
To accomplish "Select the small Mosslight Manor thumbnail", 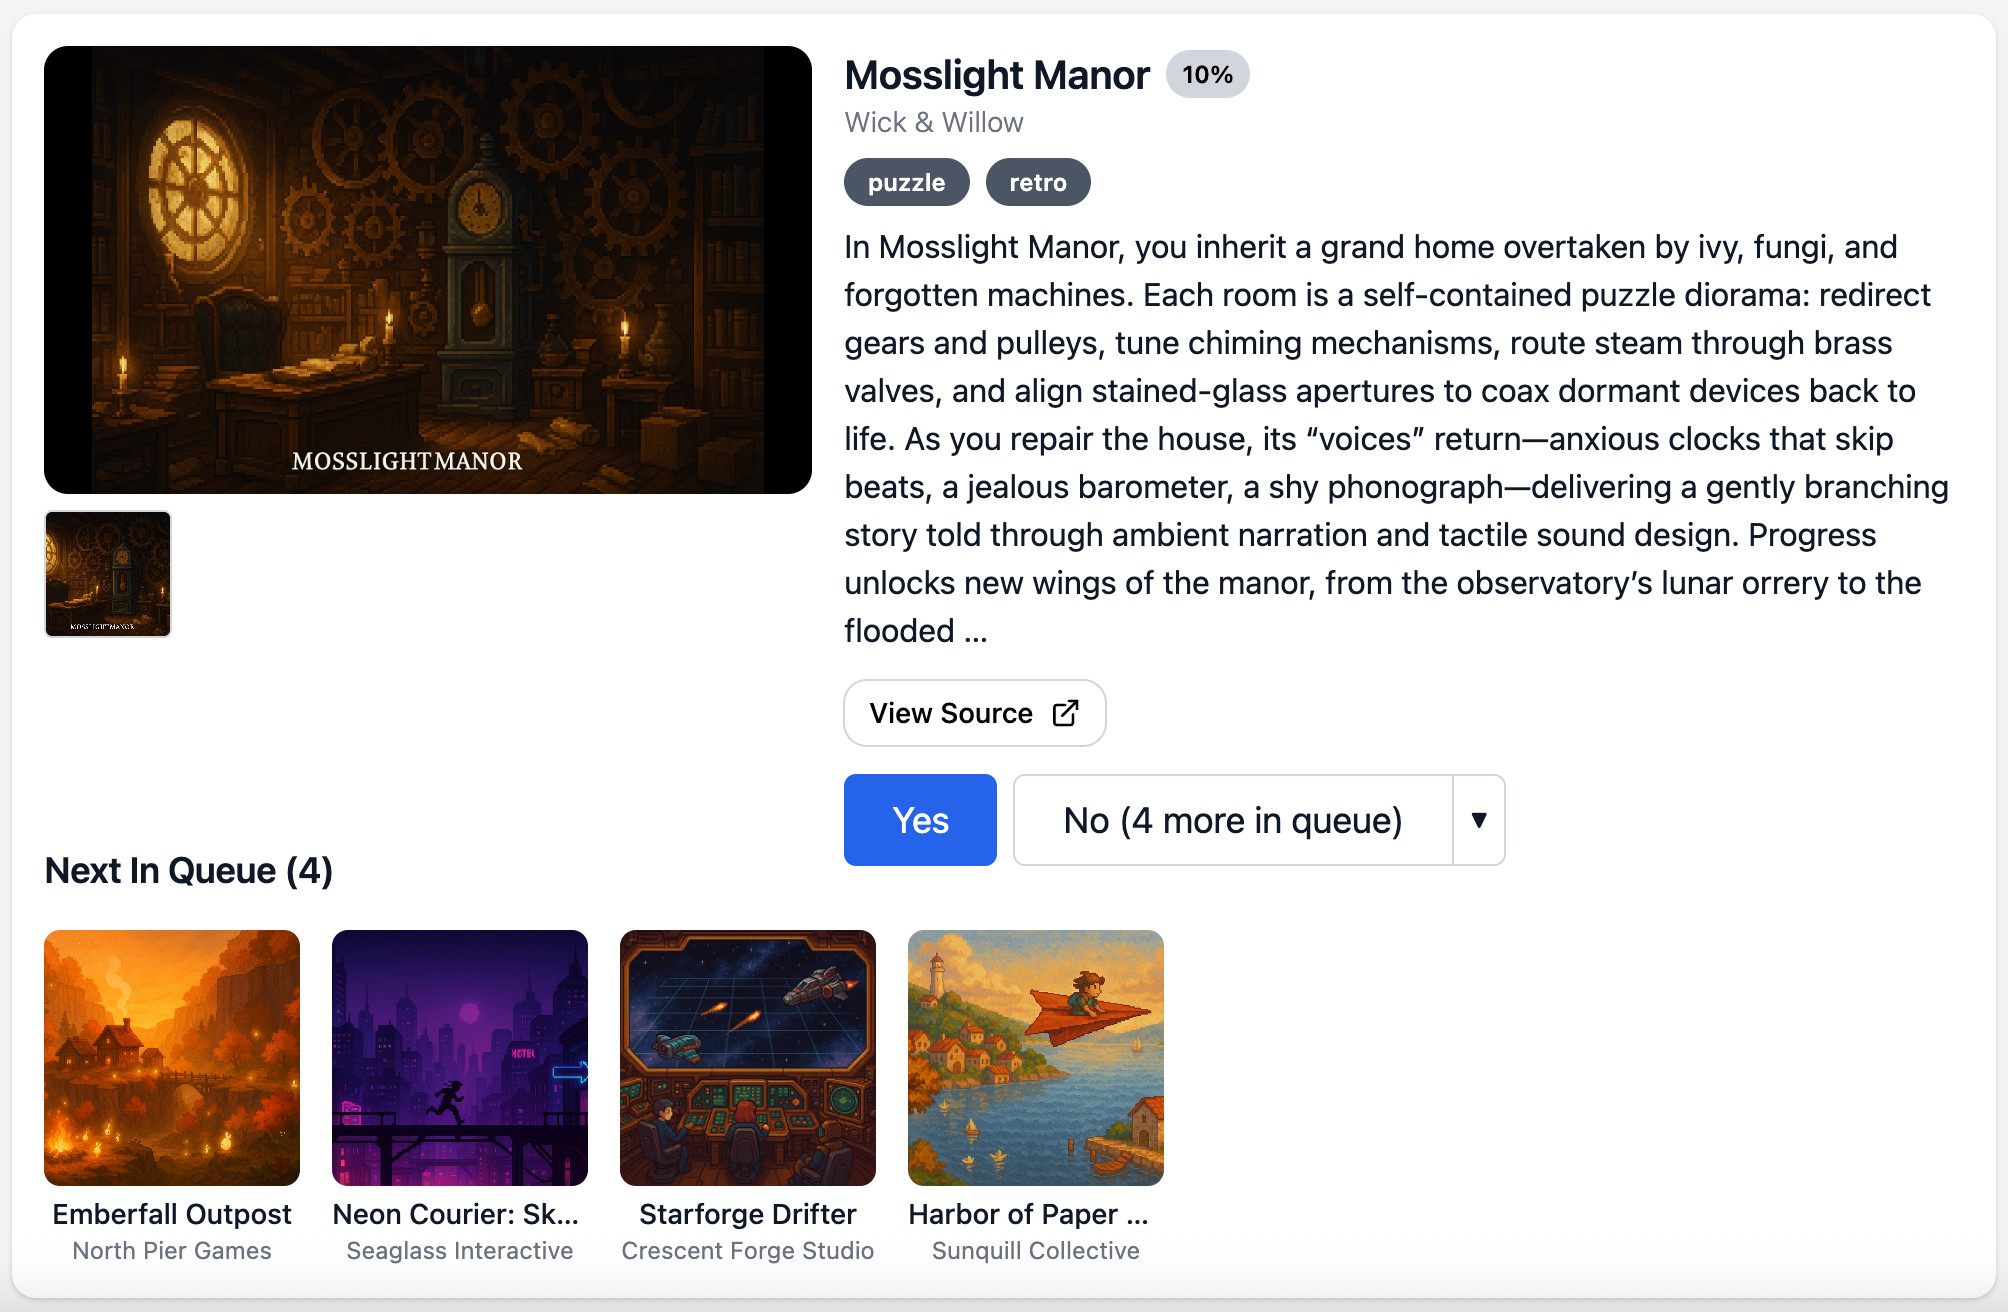I will [x=108, y=574].
